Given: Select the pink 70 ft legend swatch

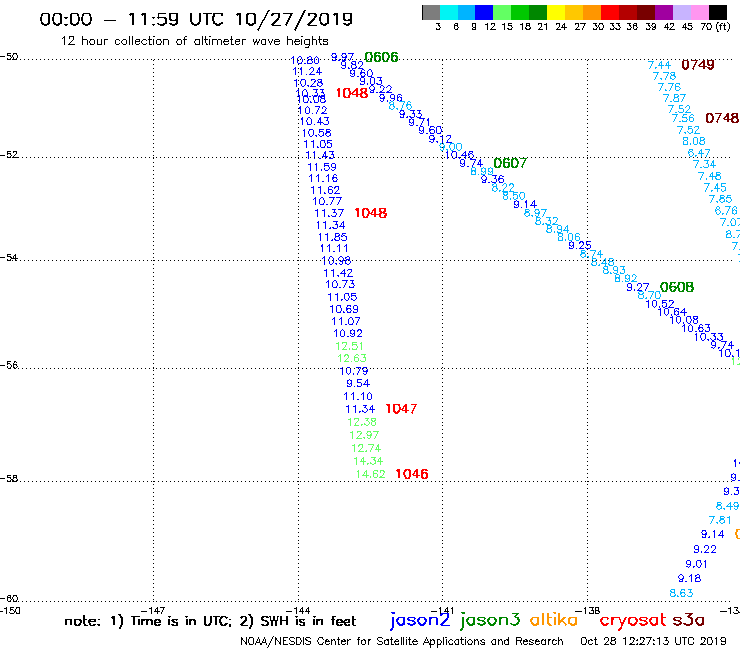Looking at the screenshot, I should (x=699, y=12).
